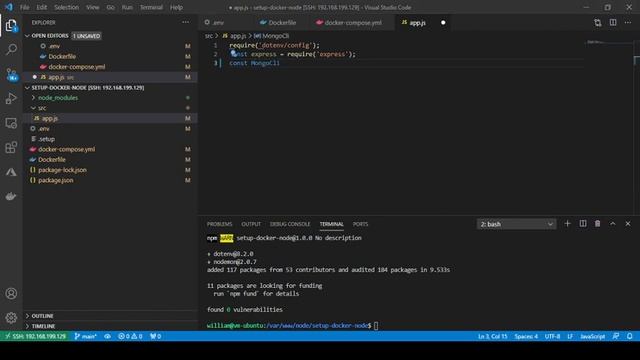Open .setup file in explorer tree
The height and width of the screenshot is (360, 640).
[110, 139]
